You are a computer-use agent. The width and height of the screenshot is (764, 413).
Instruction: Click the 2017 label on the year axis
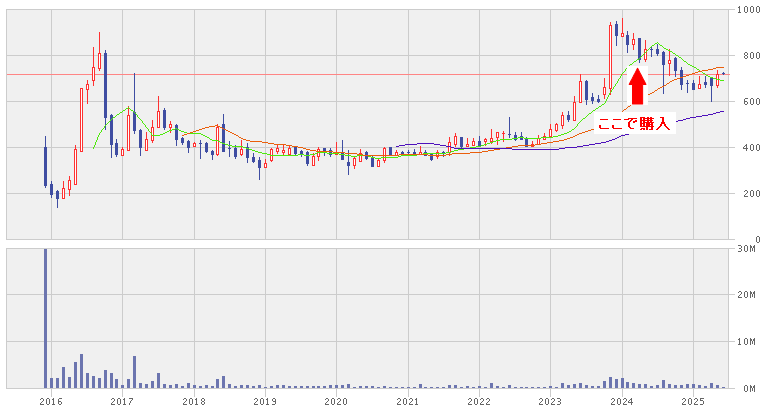(x=122, y=402)
